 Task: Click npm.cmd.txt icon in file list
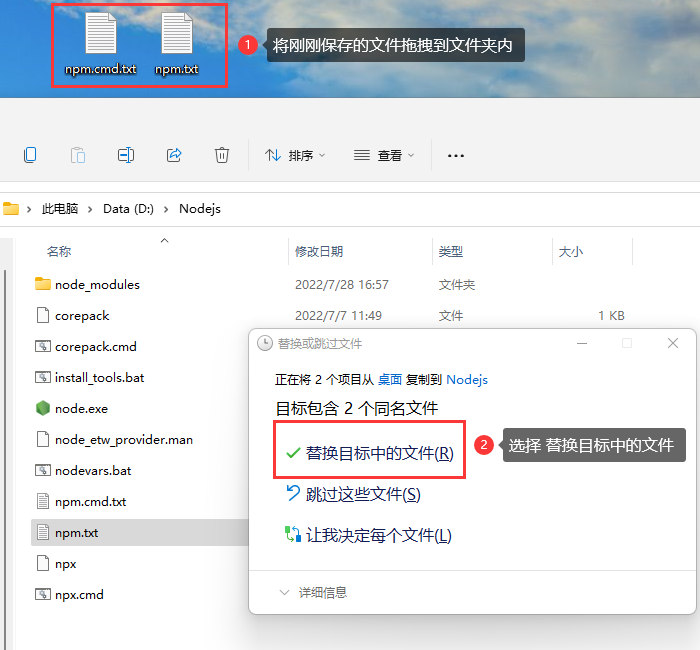[x=43, y=501]
